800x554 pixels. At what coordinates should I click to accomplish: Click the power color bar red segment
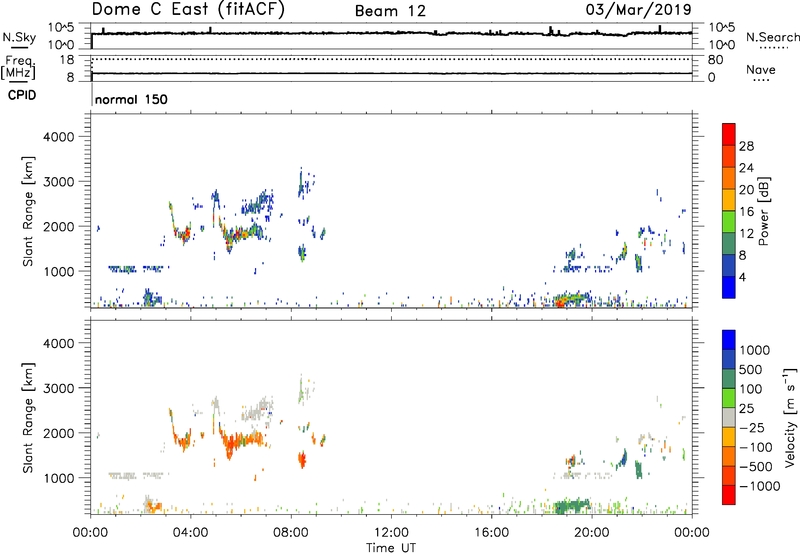pyautogui.click(x=729, y=134)
